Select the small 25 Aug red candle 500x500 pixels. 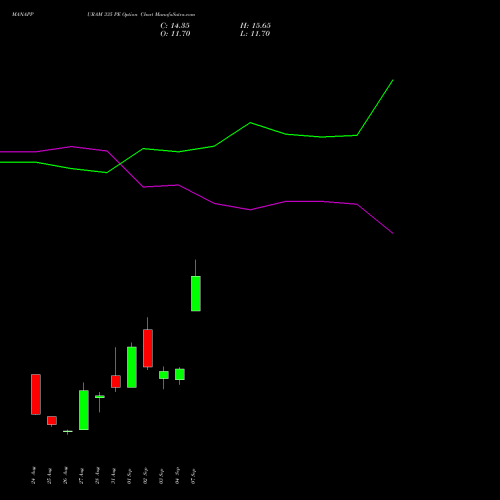click(52, 420)
